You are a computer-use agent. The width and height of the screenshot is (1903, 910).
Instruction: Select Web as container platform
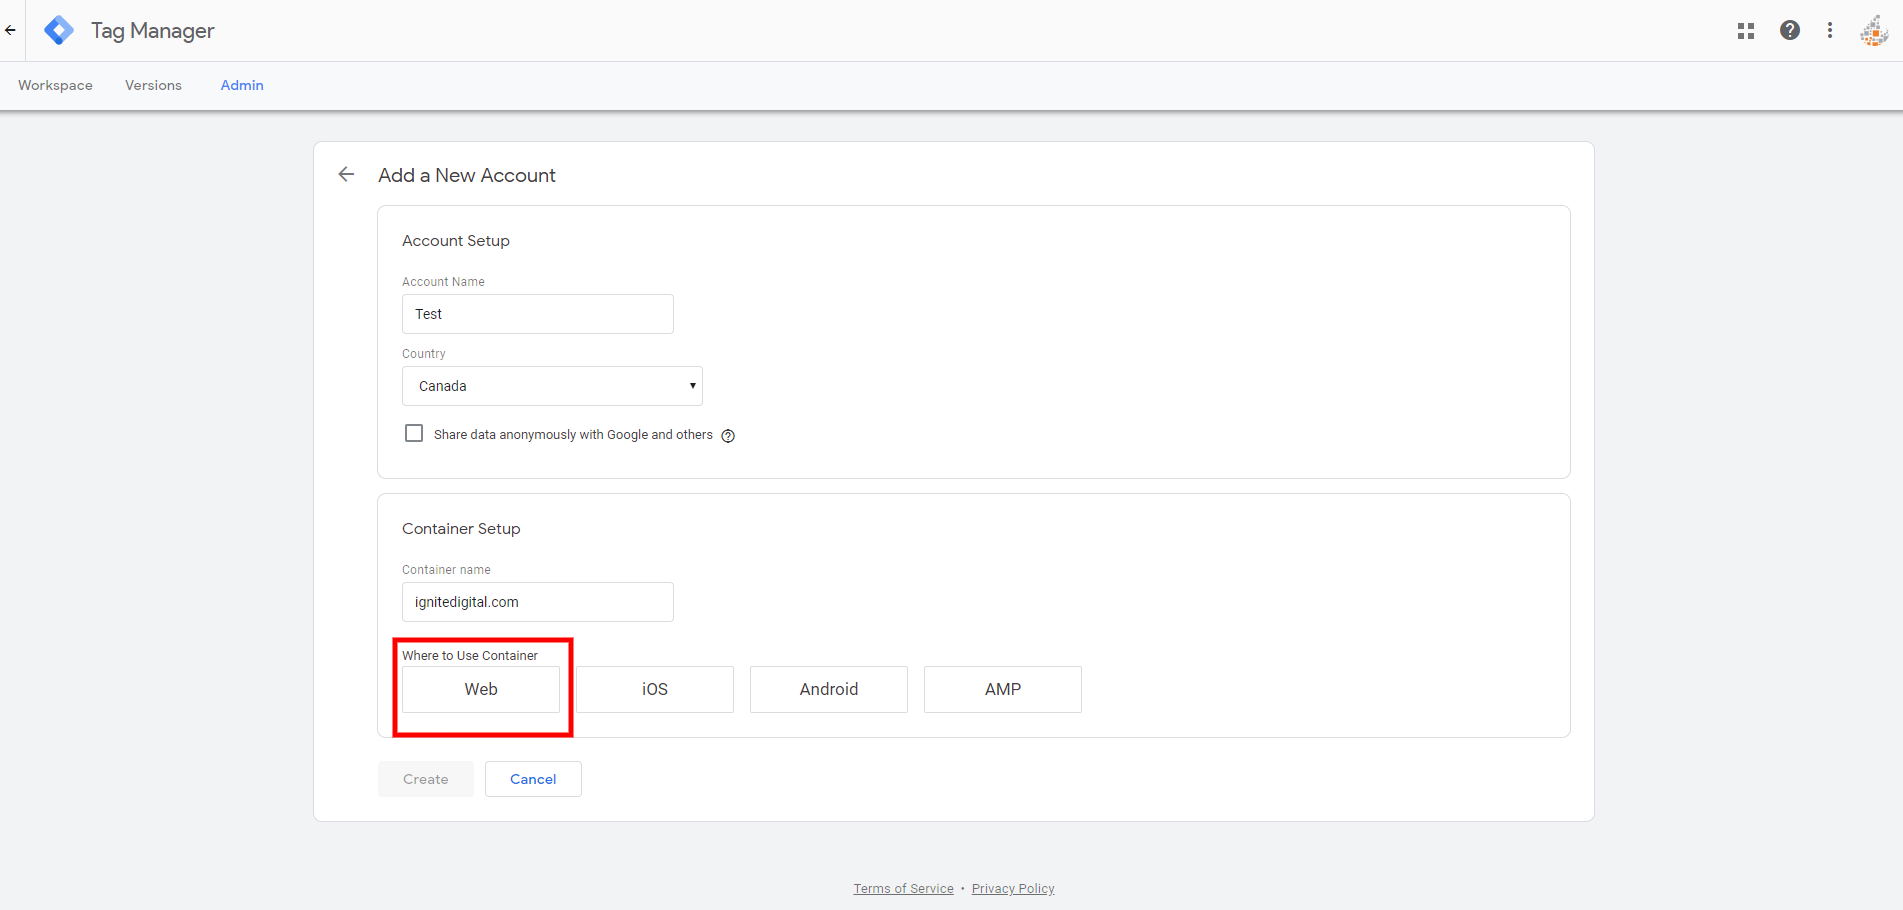[x=481, y=689]
